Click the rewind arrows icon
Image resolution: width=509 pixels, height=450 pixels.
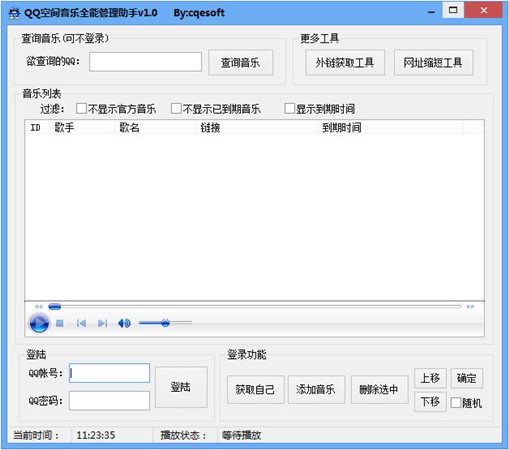[x=39, y=306]
